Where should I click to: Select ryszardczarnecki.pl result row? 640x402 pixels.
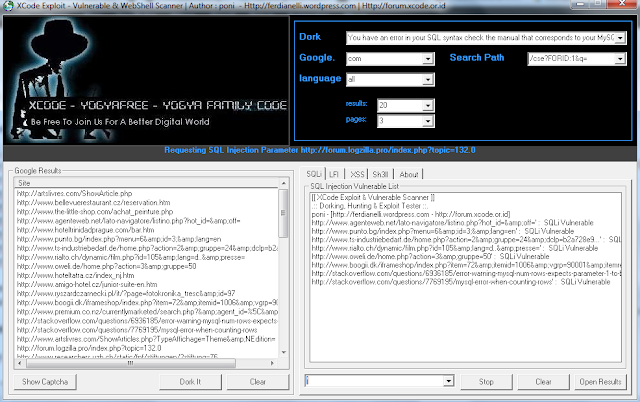click(126, 293)
